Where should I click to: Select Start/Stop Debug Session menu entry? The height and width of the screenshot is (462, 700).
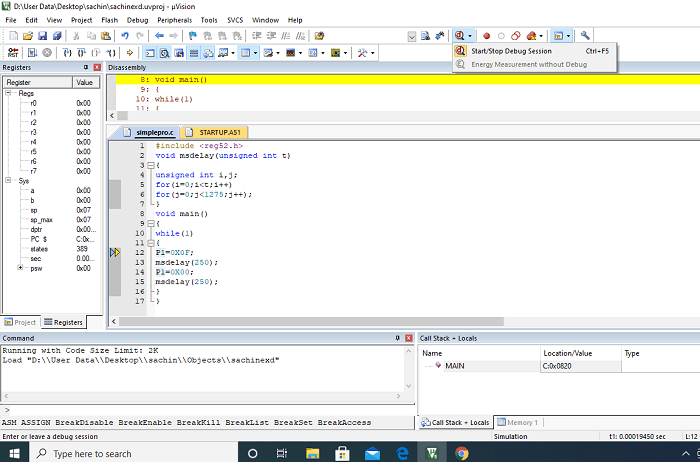(534, 51)
